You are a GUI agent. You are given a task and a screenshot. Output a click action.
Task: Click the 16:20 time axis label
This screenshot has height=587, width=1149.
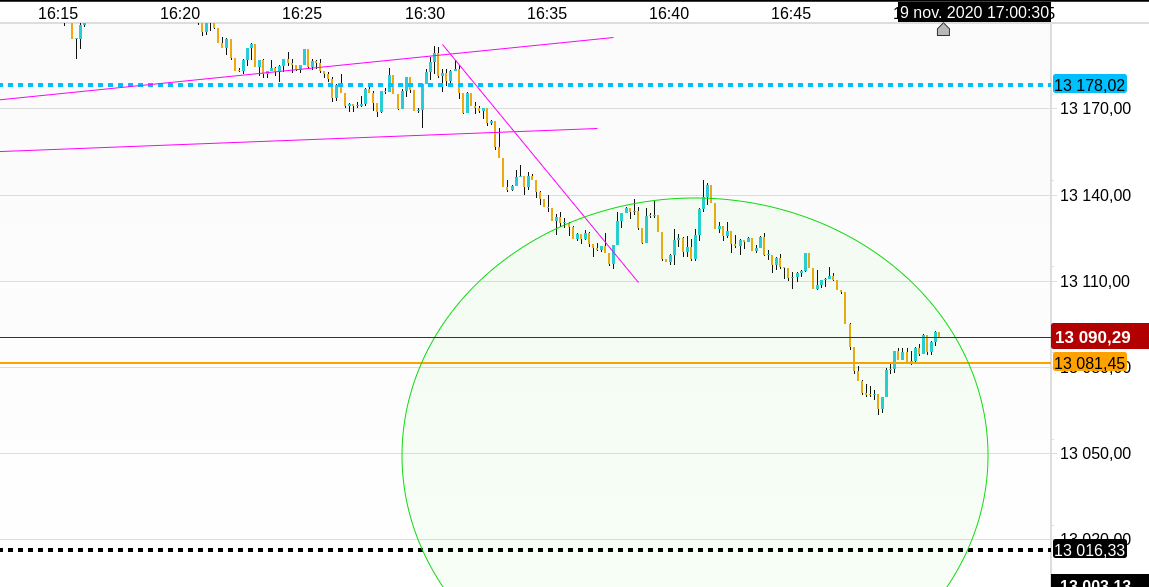(x=180, y=13)
